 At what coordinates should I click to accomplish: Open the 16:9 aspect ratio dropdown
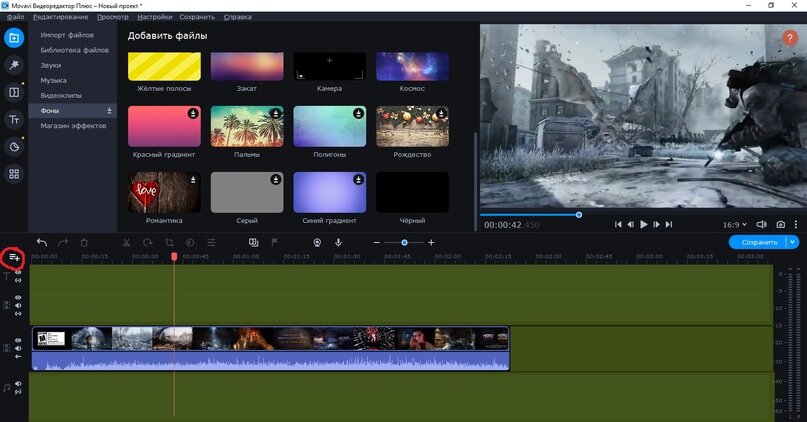click(x=734, y=225)
